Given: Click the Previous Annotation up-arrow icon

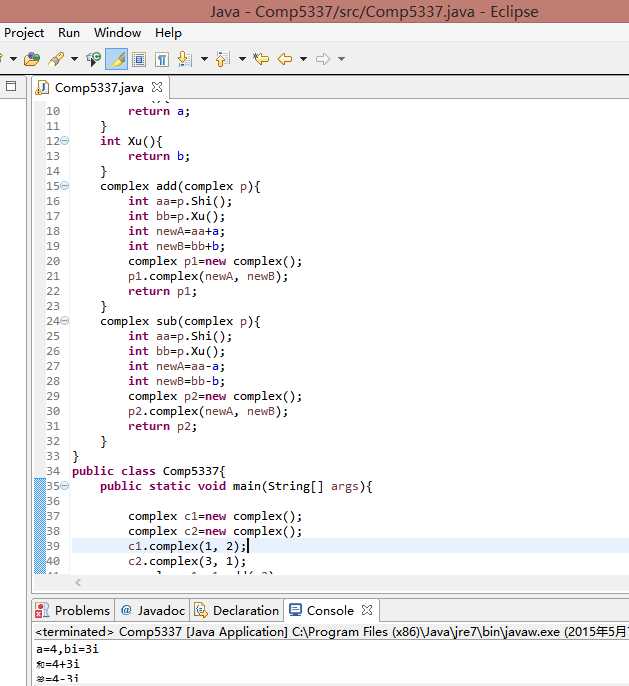Looking at the screenshot, I should (223, 59).
